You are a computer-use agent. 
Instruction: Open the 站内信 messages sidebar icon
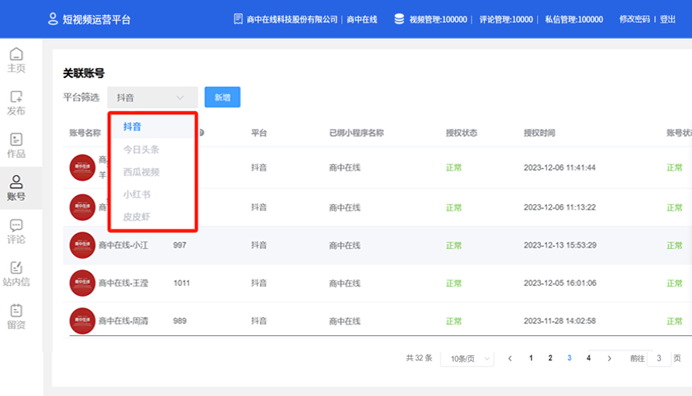click(x=16, y=274)
